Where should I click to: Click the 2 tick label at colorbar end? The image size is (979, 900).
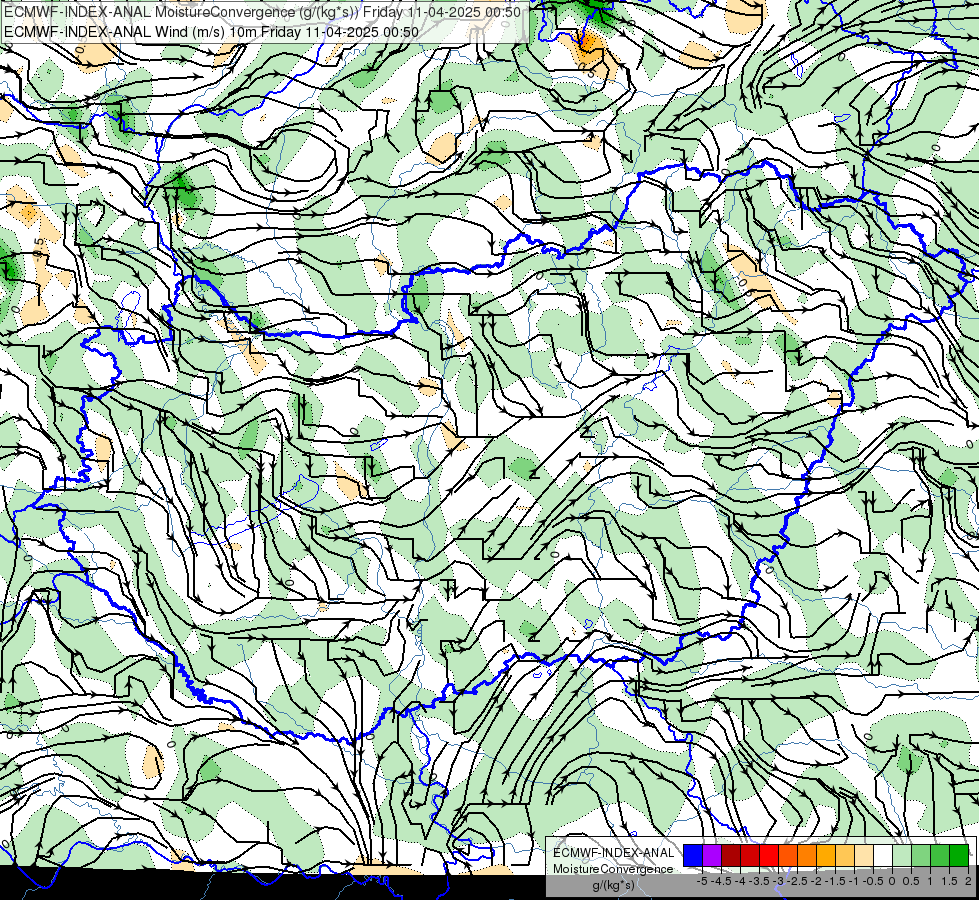click(968, 881)
